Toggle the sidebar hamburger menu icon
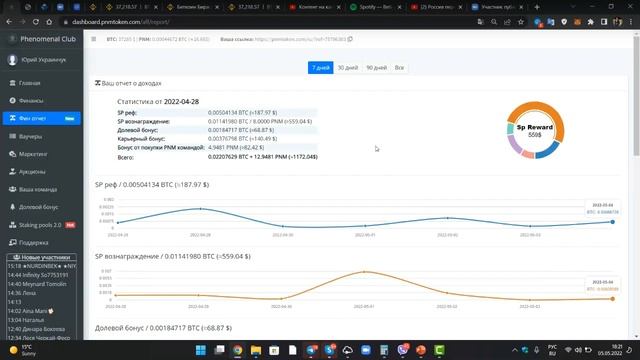 [x=94, y=39]
